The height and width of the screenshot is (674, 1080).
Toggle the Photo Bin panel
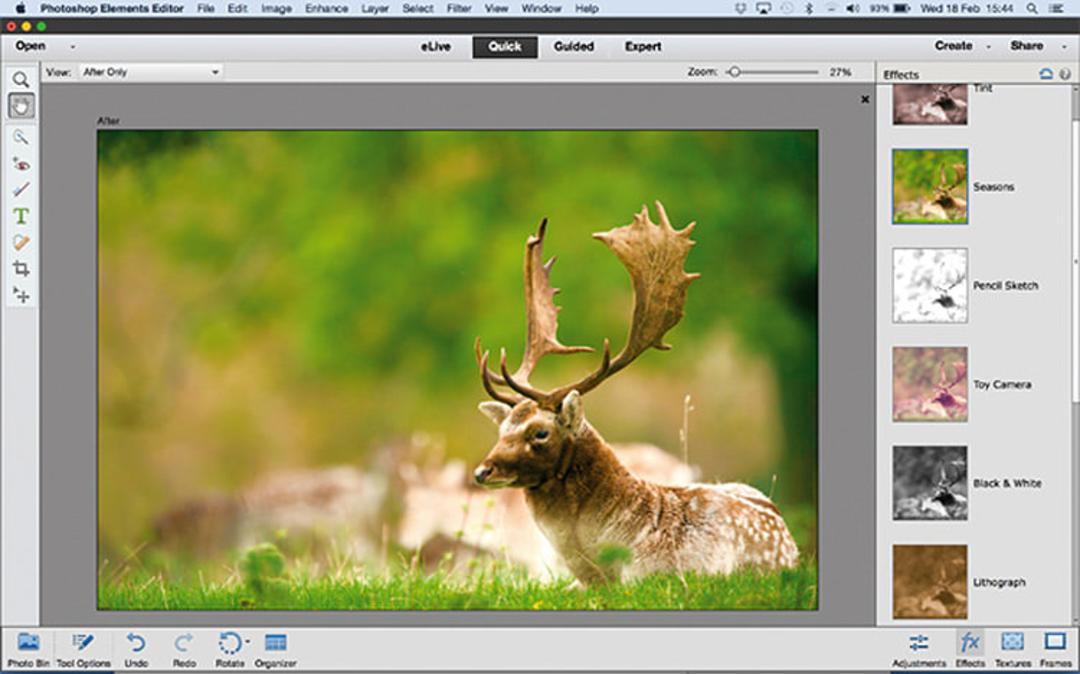[x=28, y=650]
